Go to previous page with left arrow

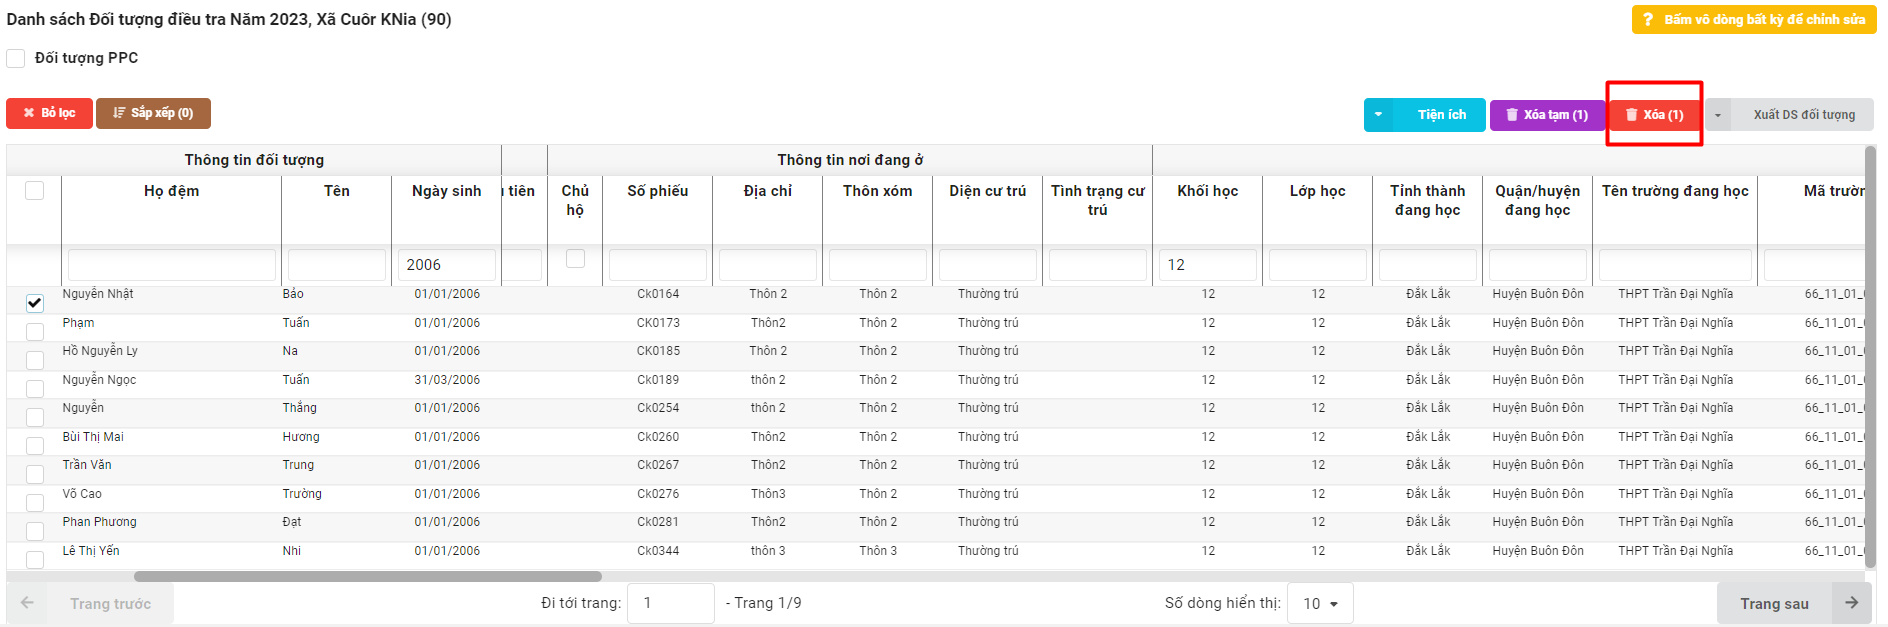pyautogui.click(x=27, y=603)
